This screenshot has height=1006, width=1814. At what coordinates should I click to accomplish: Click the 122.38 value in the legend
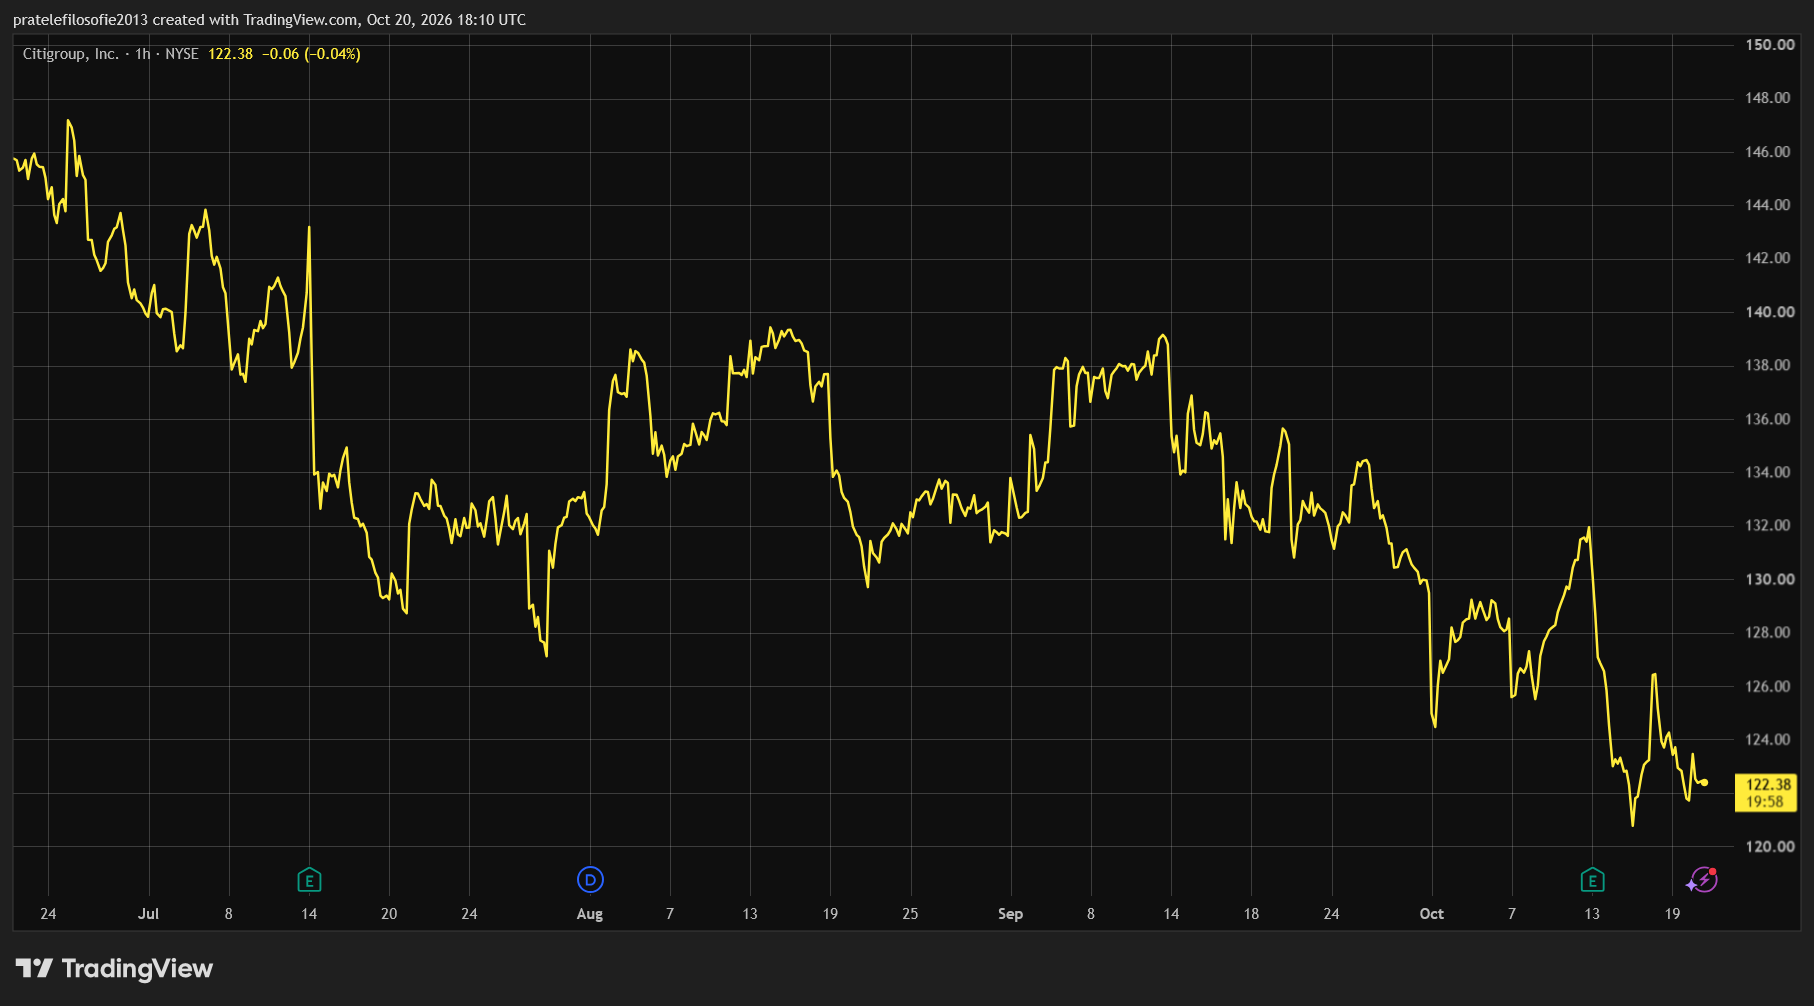[230, 54]
